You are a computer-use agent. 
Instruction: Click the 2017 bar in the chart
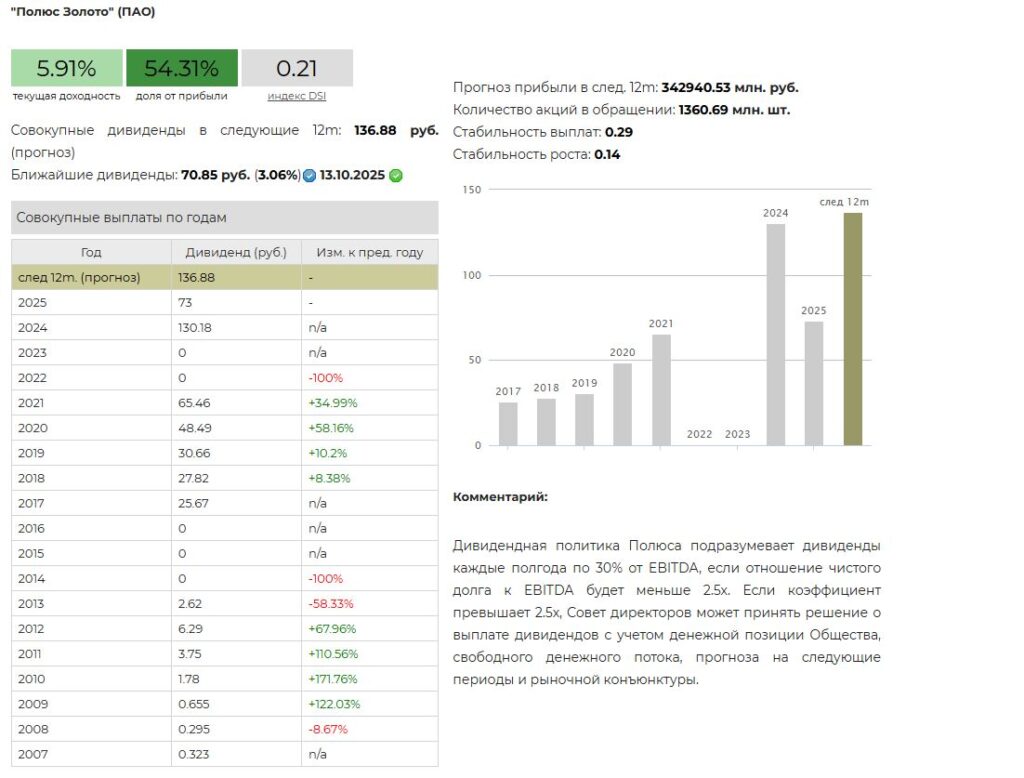point(508,423)
